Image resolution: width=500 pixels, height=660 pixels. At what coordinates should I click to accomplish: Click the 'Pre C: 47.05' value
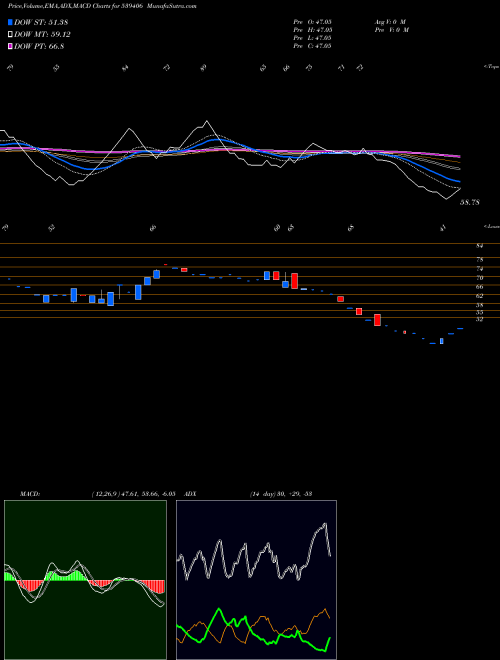(313, 46)
